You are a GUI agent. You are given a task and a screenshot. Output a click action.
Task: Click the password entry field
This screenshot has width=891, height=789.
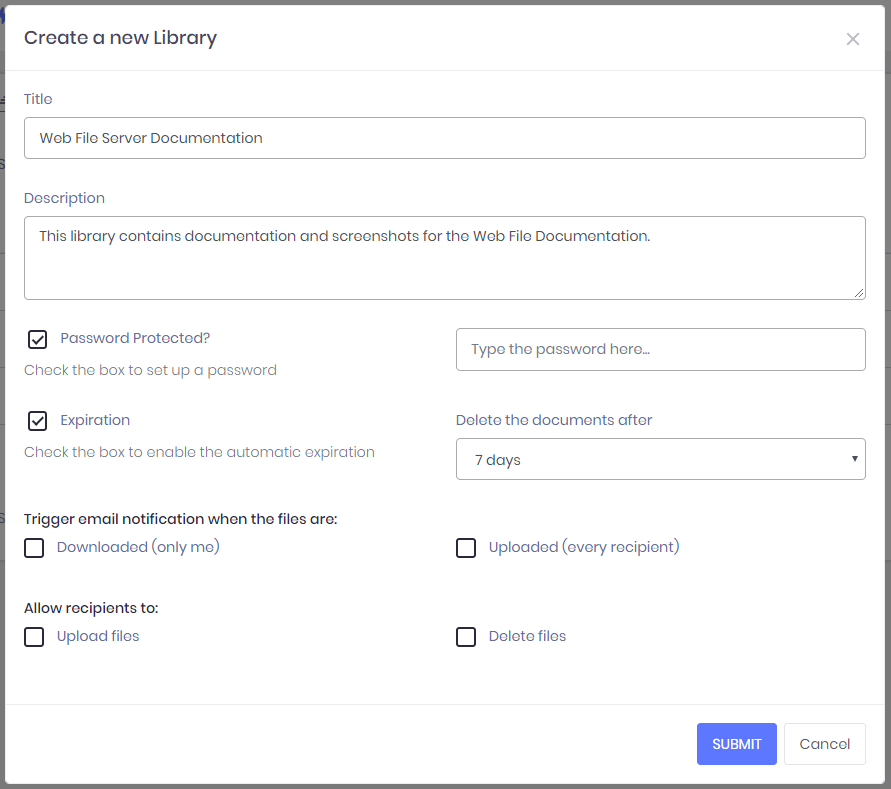[x=660, y=349]
